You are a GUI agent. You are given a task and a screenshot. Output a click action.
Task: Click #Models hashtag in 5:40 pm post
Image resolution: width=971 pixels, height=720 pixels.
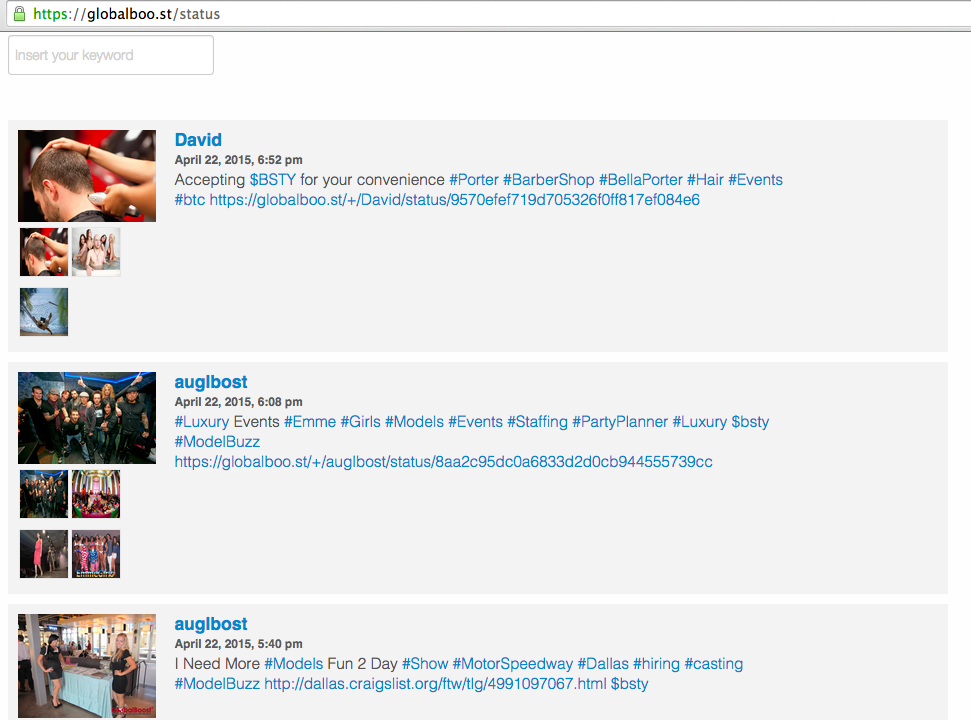point(294,664)
